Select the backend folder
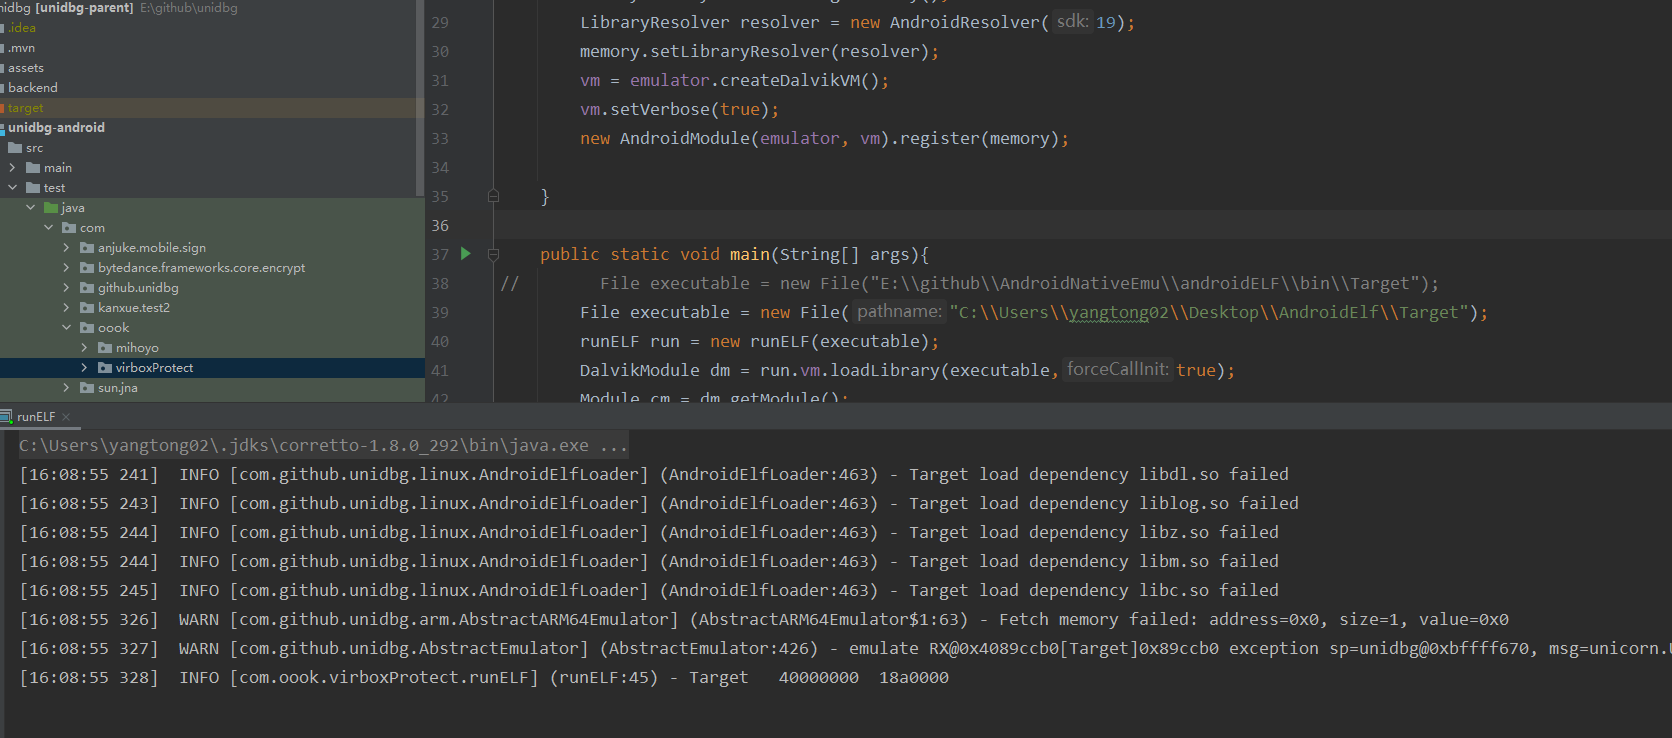Image resolution: width=1672 pixels, height=738 pixels. click(32, 88)
